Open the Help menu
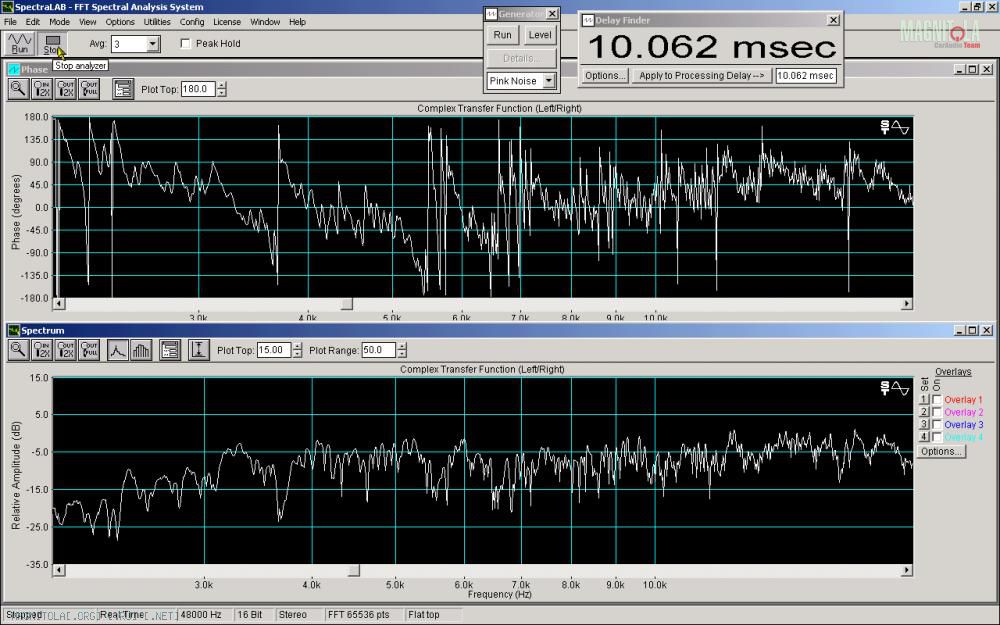 [x=297, y=22]
